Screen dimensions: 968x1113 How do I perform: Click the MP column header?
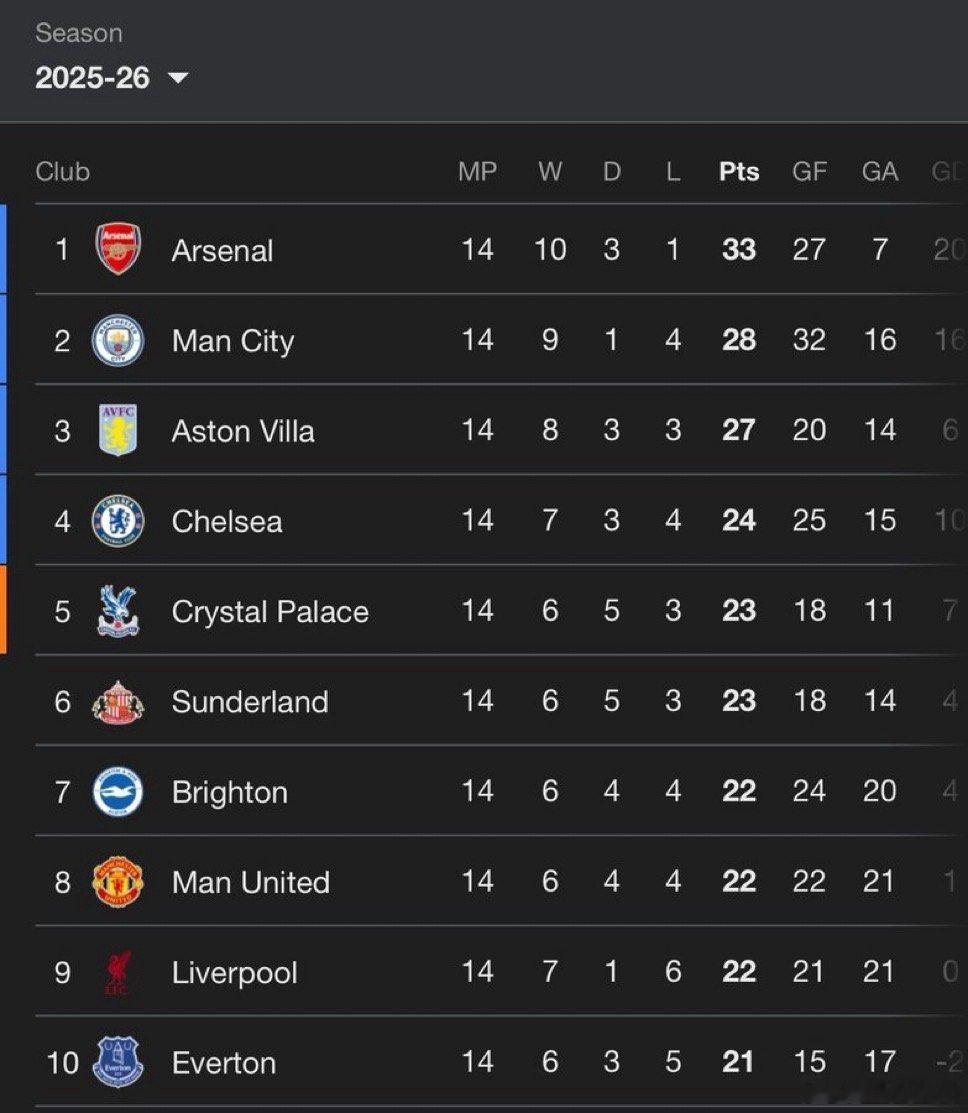(477, 172)
